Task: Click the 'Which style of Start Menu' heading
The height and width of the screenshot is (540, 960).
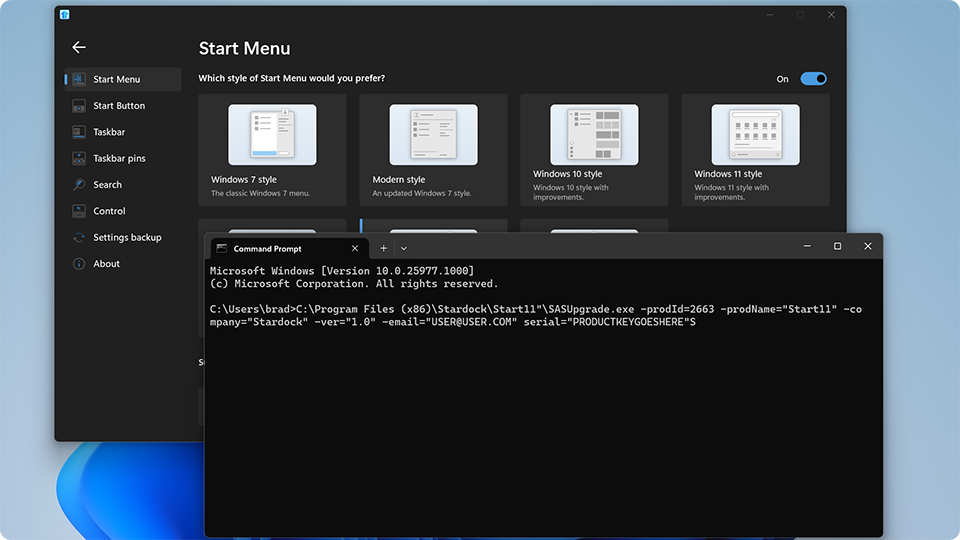Action: 291,78
